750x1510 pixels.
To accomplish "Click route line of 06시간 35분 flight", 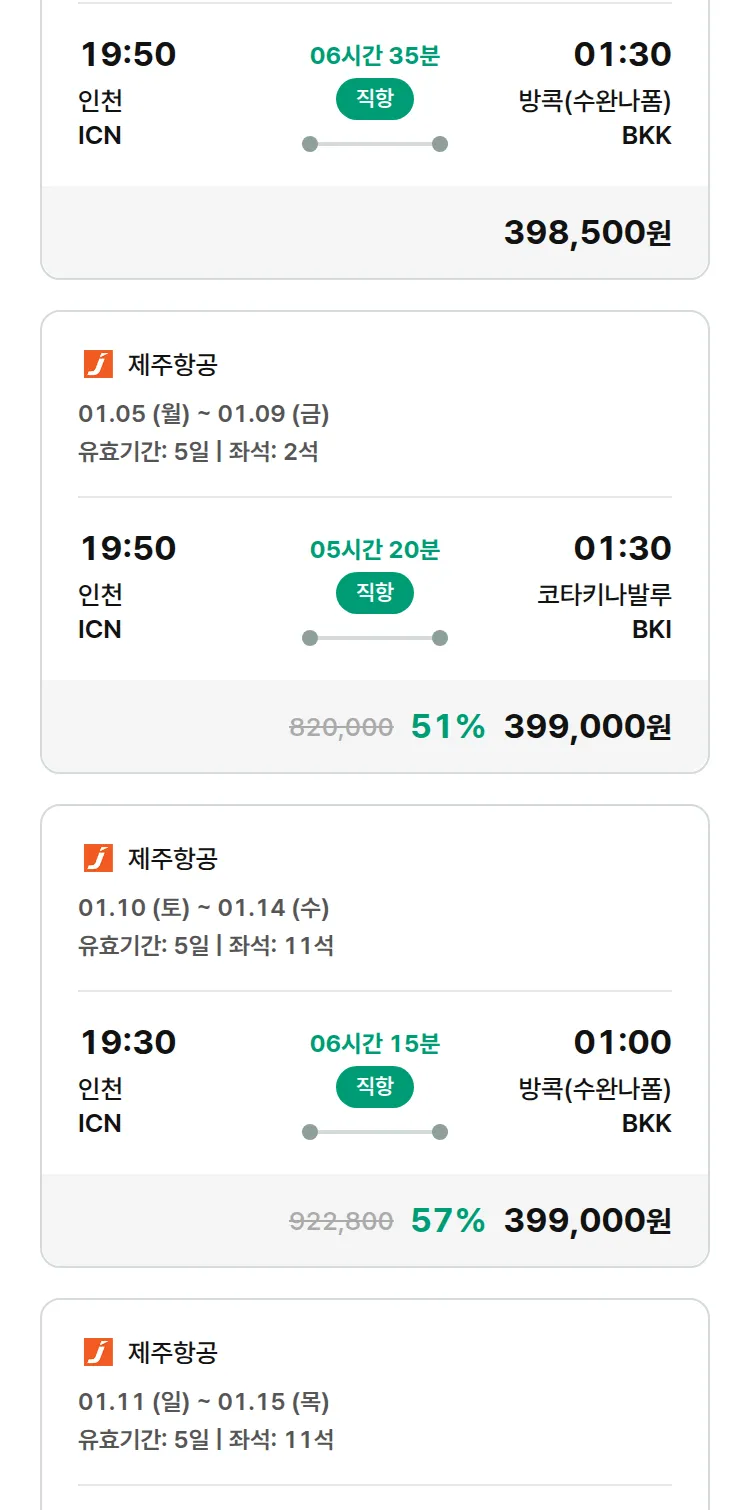I will coord(375,144).
